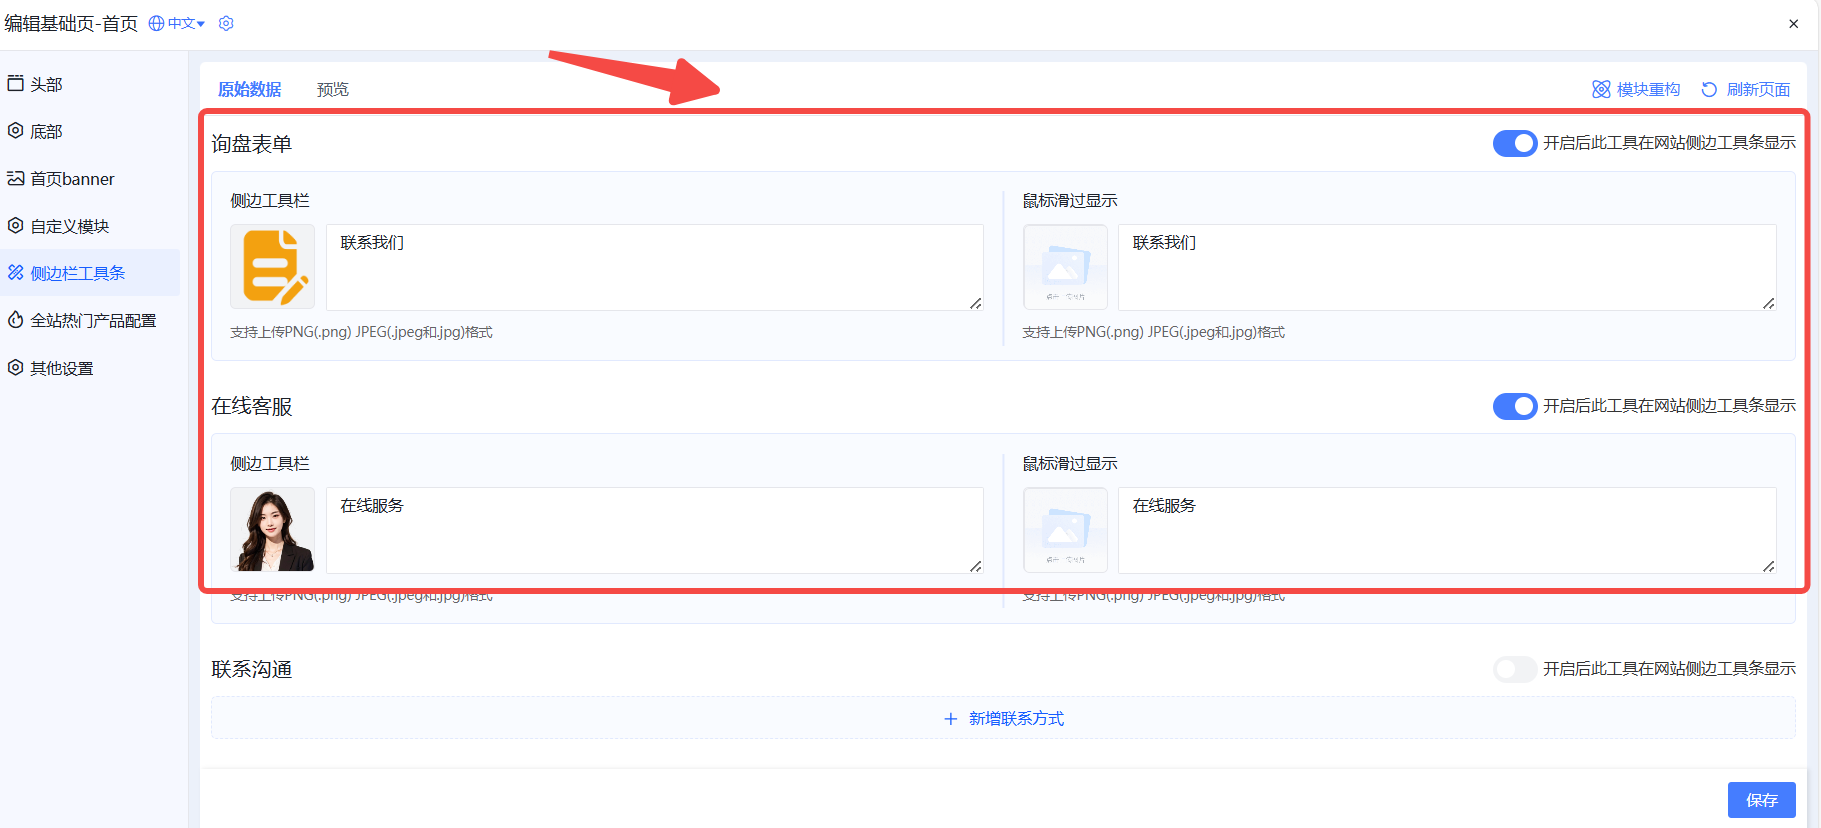The width and height of the screenshot is (1821, 828).
Task: Click the 刷新页面 refresh icon
Action: 1709,90
